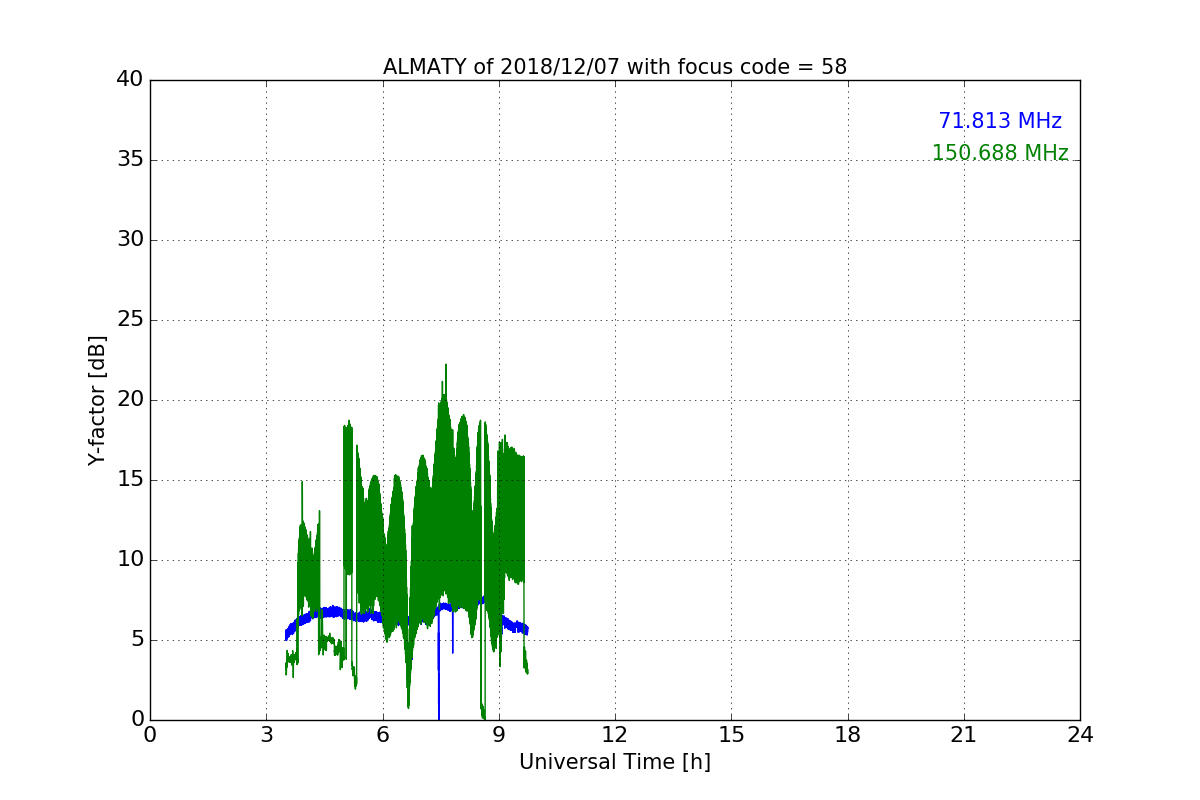
Task: Click the x-axis tick label 12
Action: 615,735
